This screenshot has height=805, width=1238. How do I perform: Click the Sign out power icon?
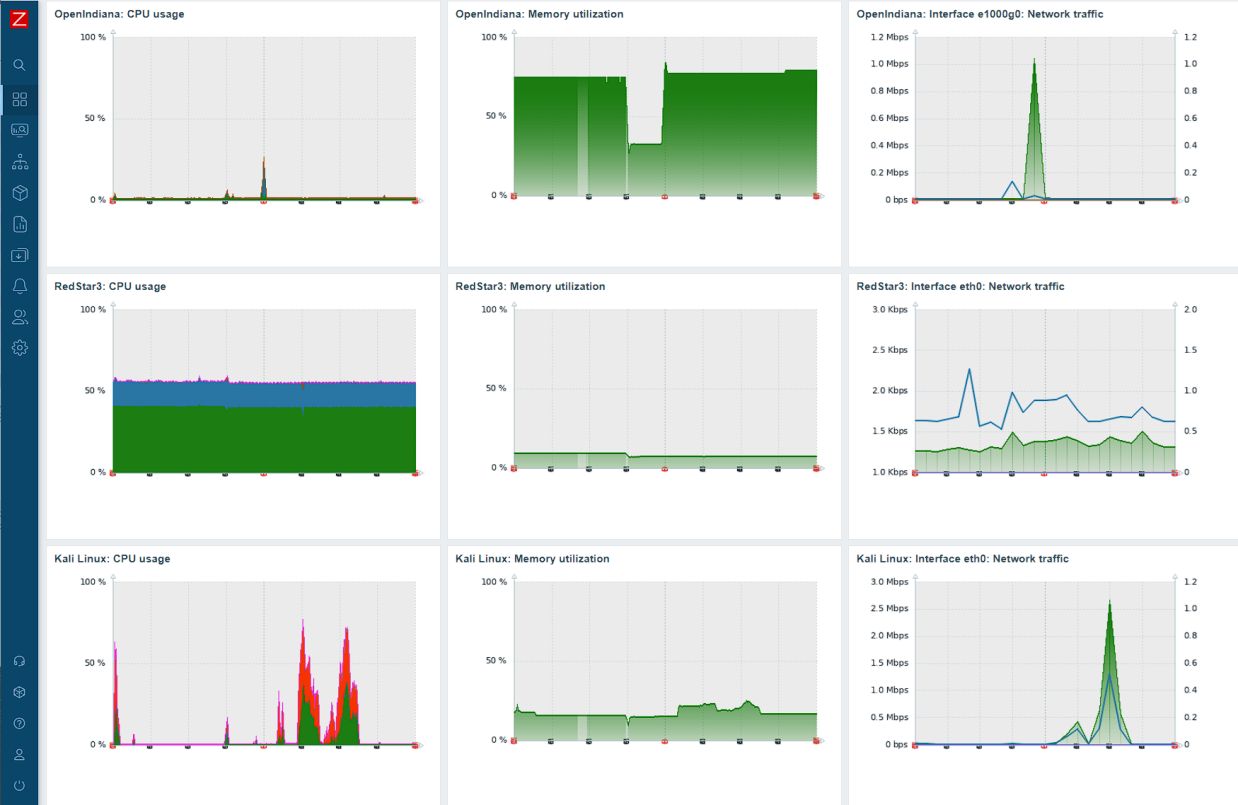19,786
